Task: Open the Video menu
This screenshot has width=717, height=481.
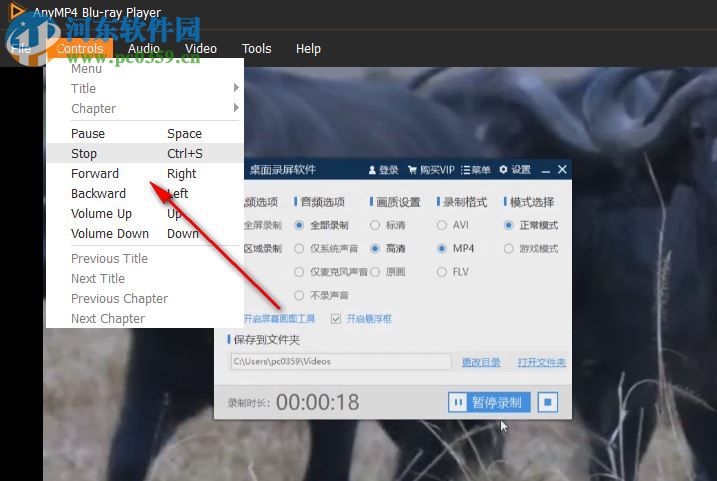Action: [x=201, y=48]
